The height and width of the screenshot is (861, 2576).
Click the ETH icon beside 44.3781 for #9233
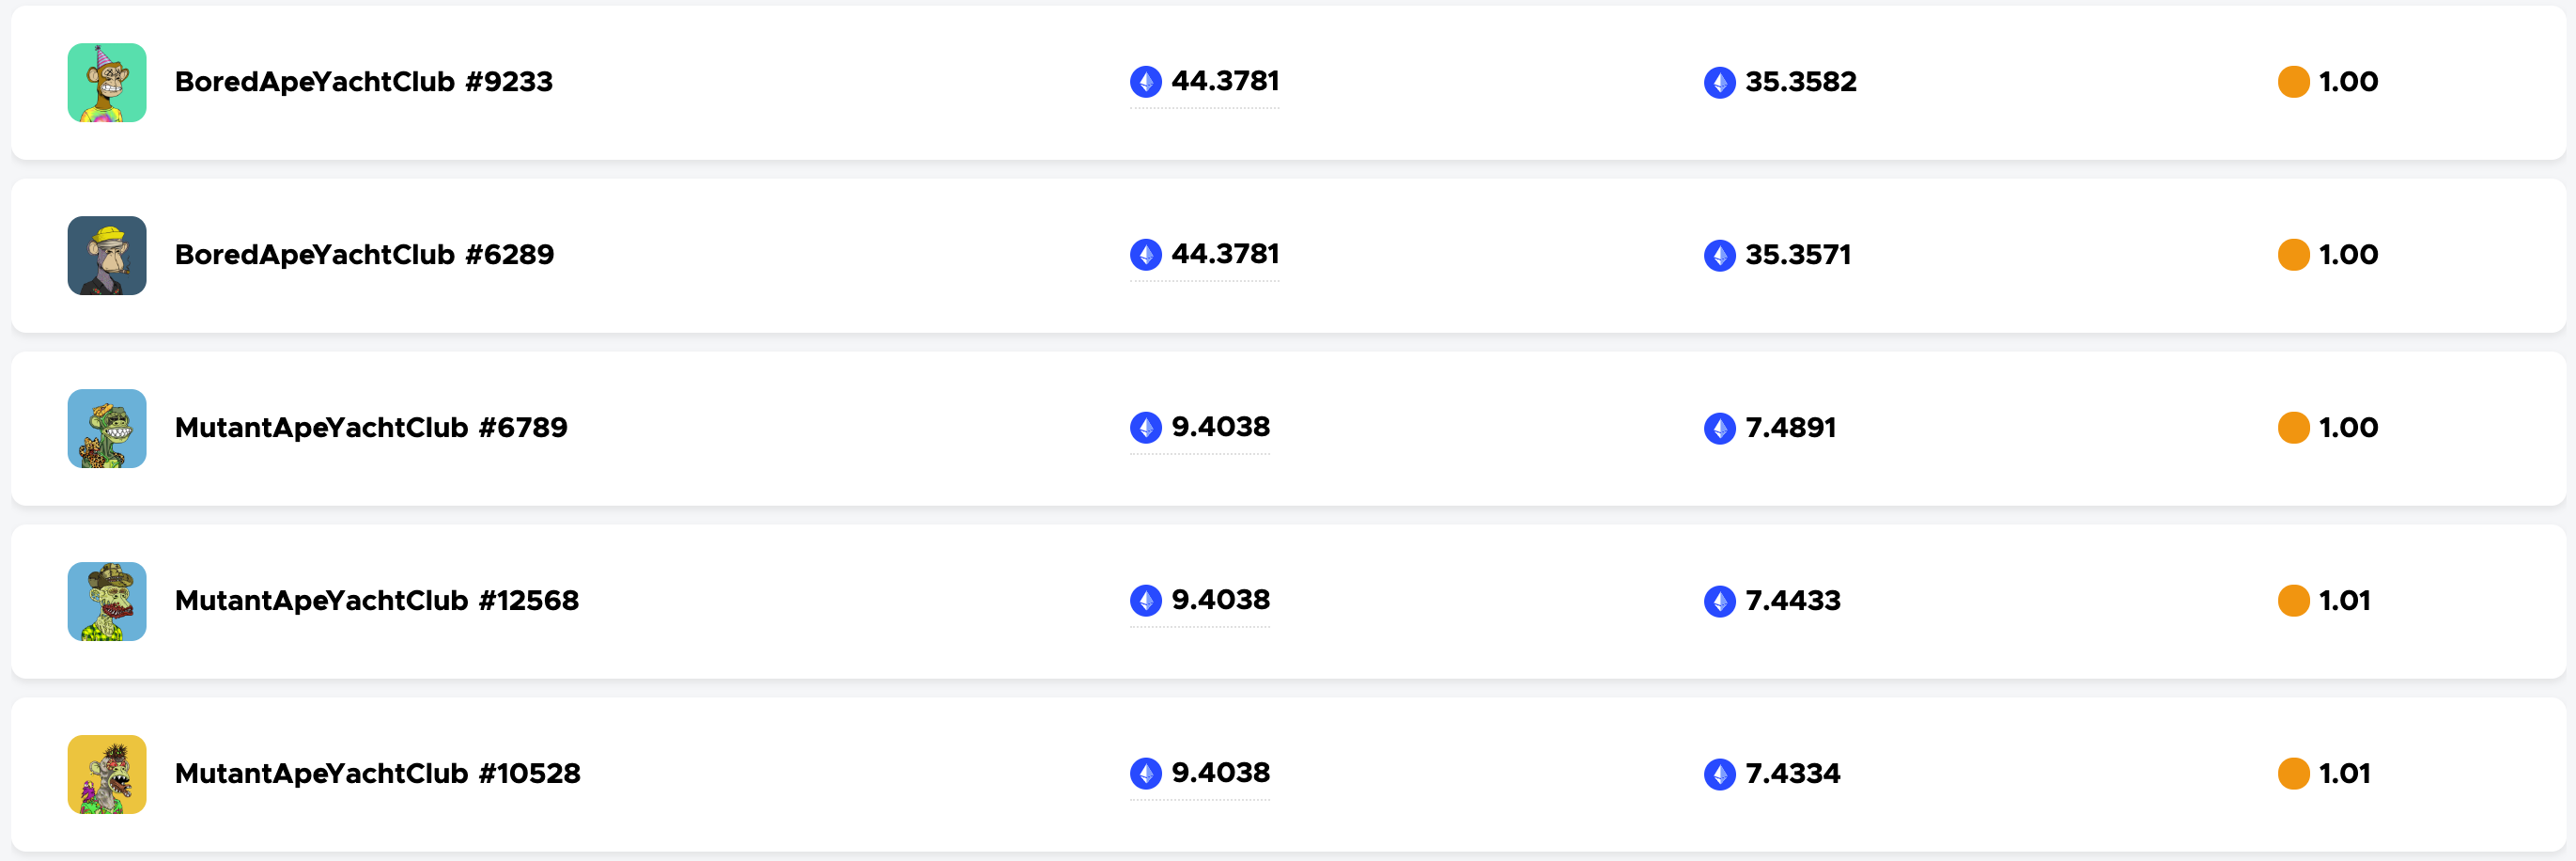pyautogui.click(x=1145, y=82)
